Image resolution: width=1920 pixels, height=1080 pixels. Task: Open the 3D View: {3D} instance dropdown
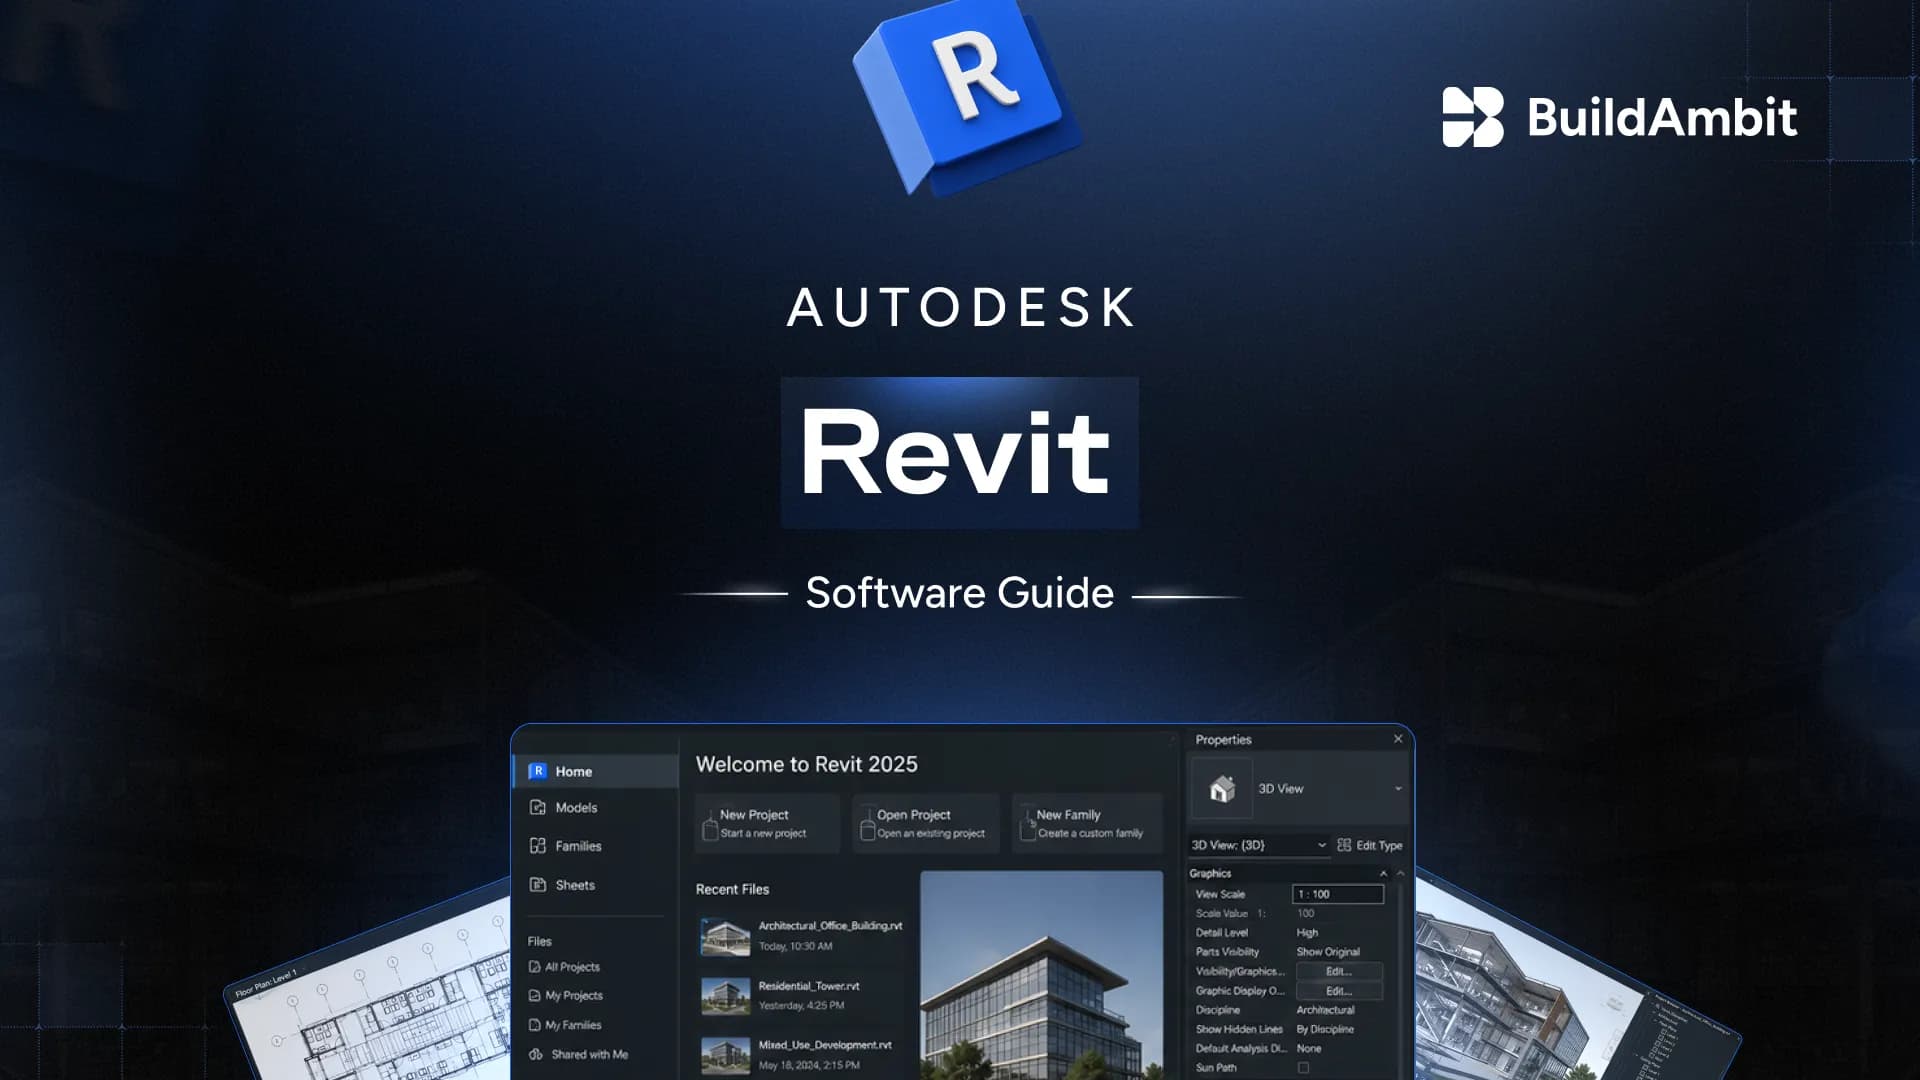[1259, 845]
